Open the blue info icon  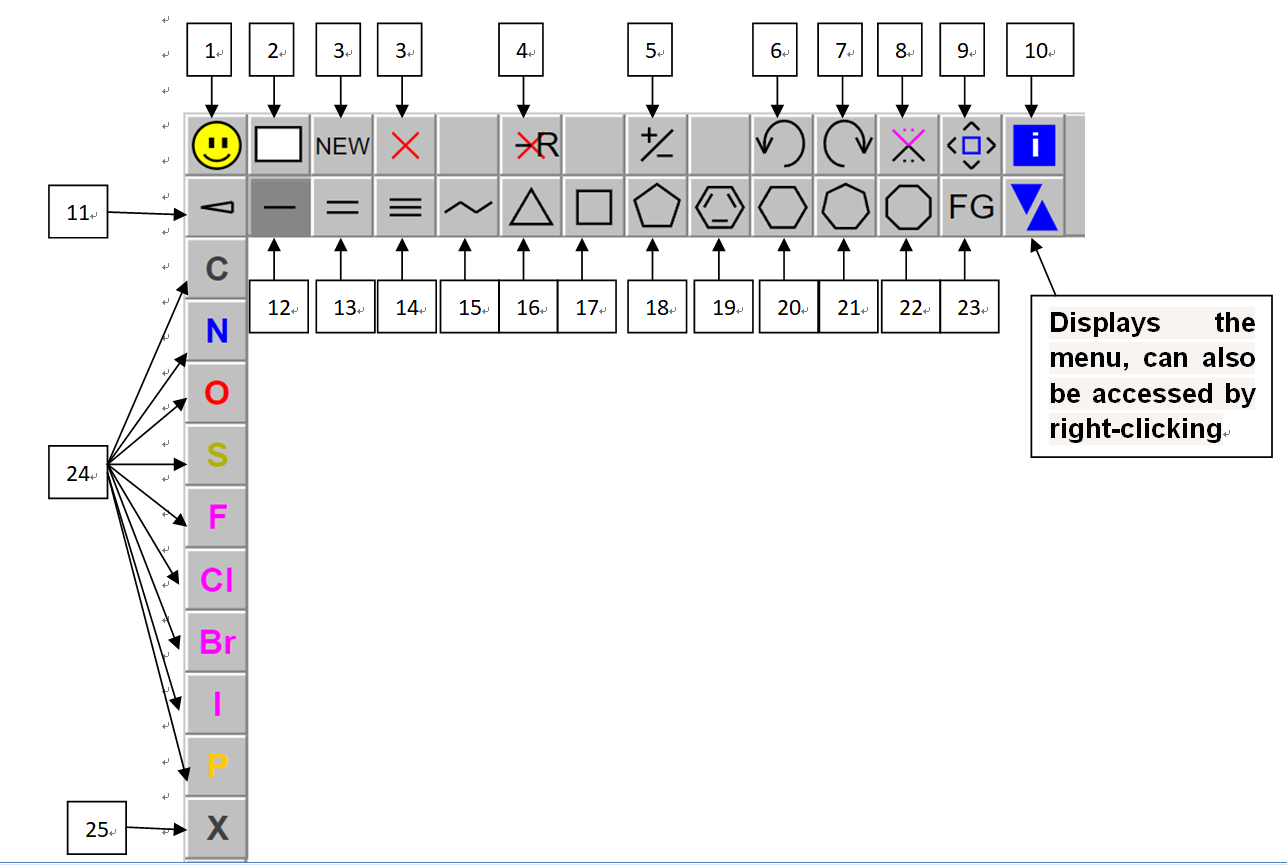(x=1034, y=146)
